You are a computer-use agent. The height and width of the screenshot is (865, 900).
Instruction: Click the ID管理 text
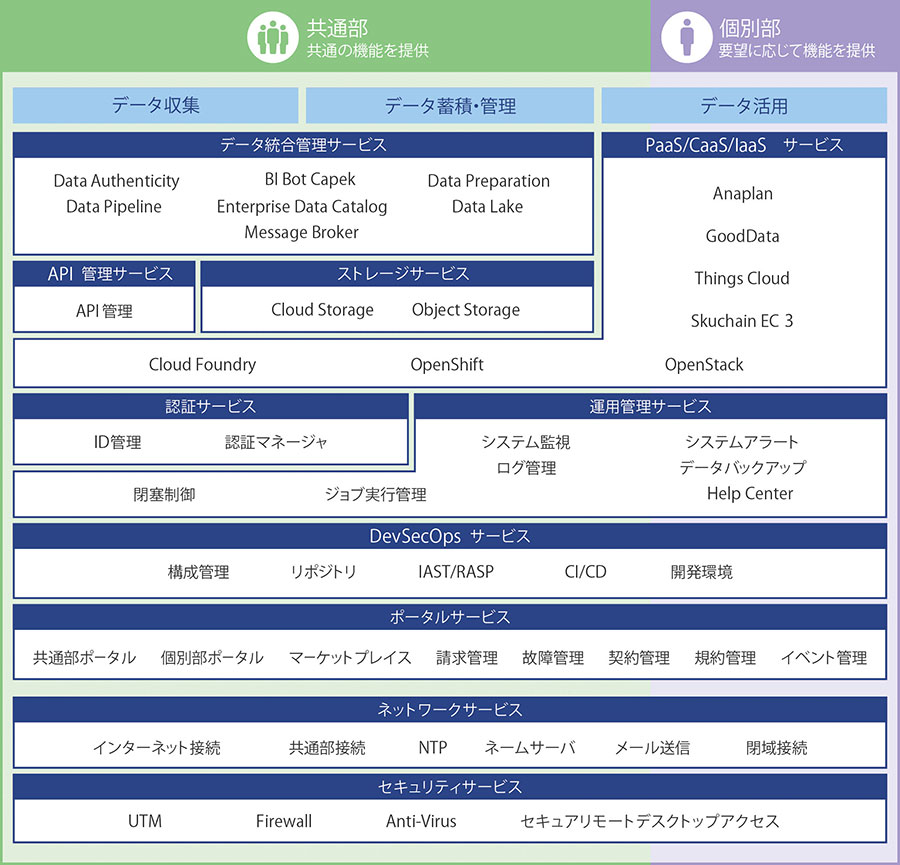click(117, 443)
